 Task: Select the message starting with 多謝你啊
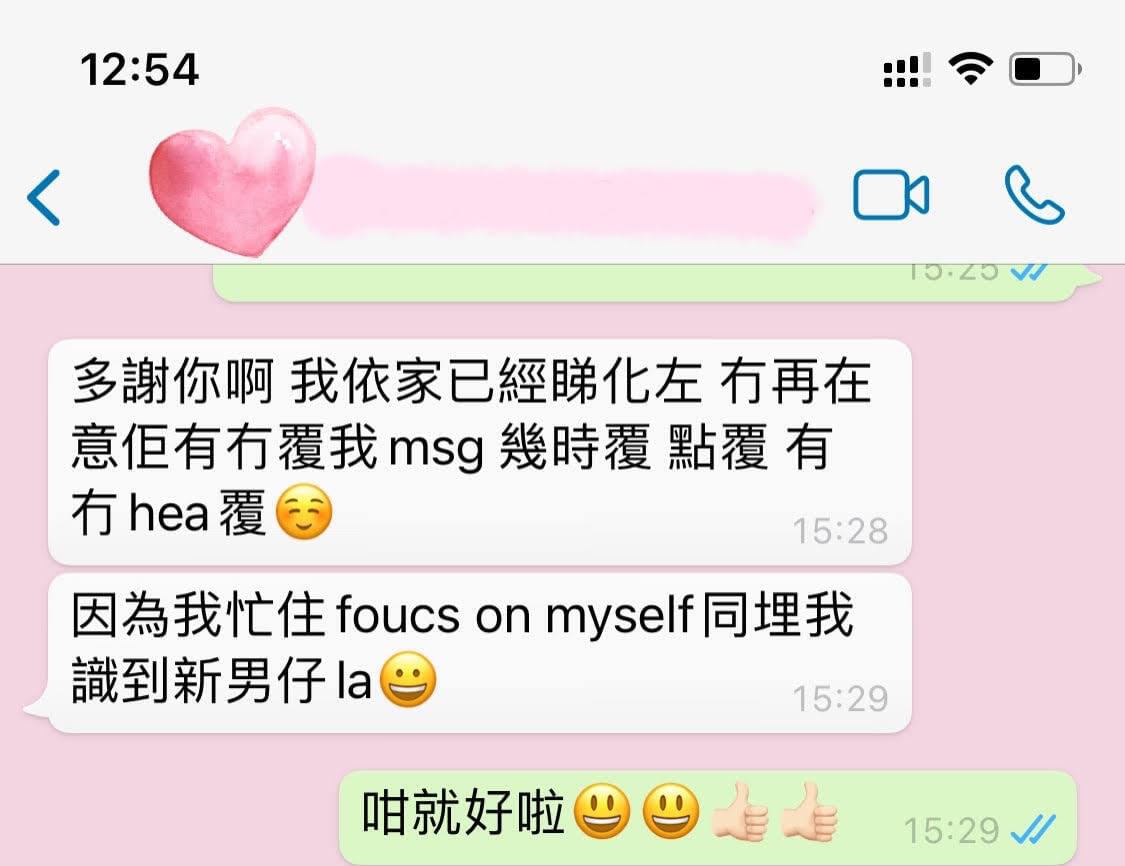479,452
